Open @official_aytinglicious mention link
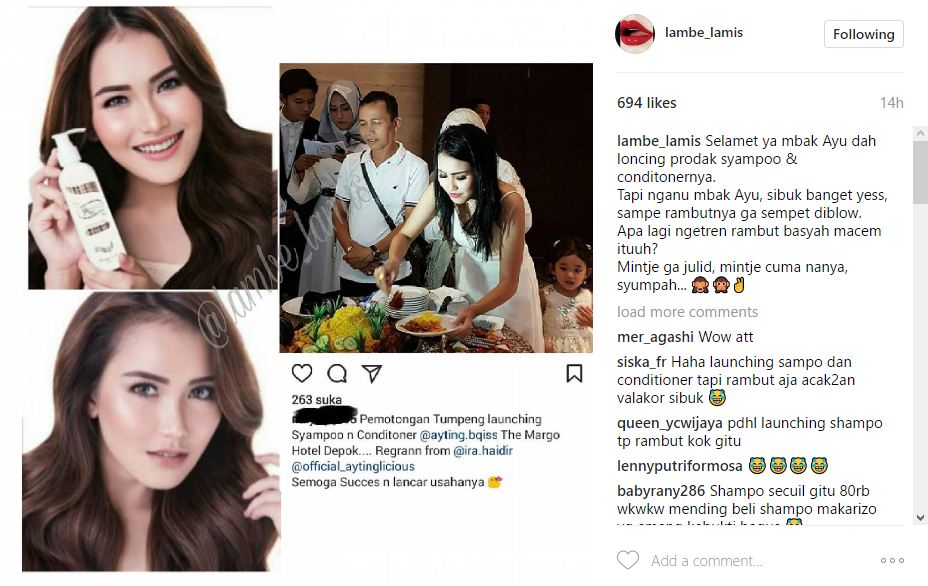The width and height of the screenshot is (928, 586). (353, 467)
